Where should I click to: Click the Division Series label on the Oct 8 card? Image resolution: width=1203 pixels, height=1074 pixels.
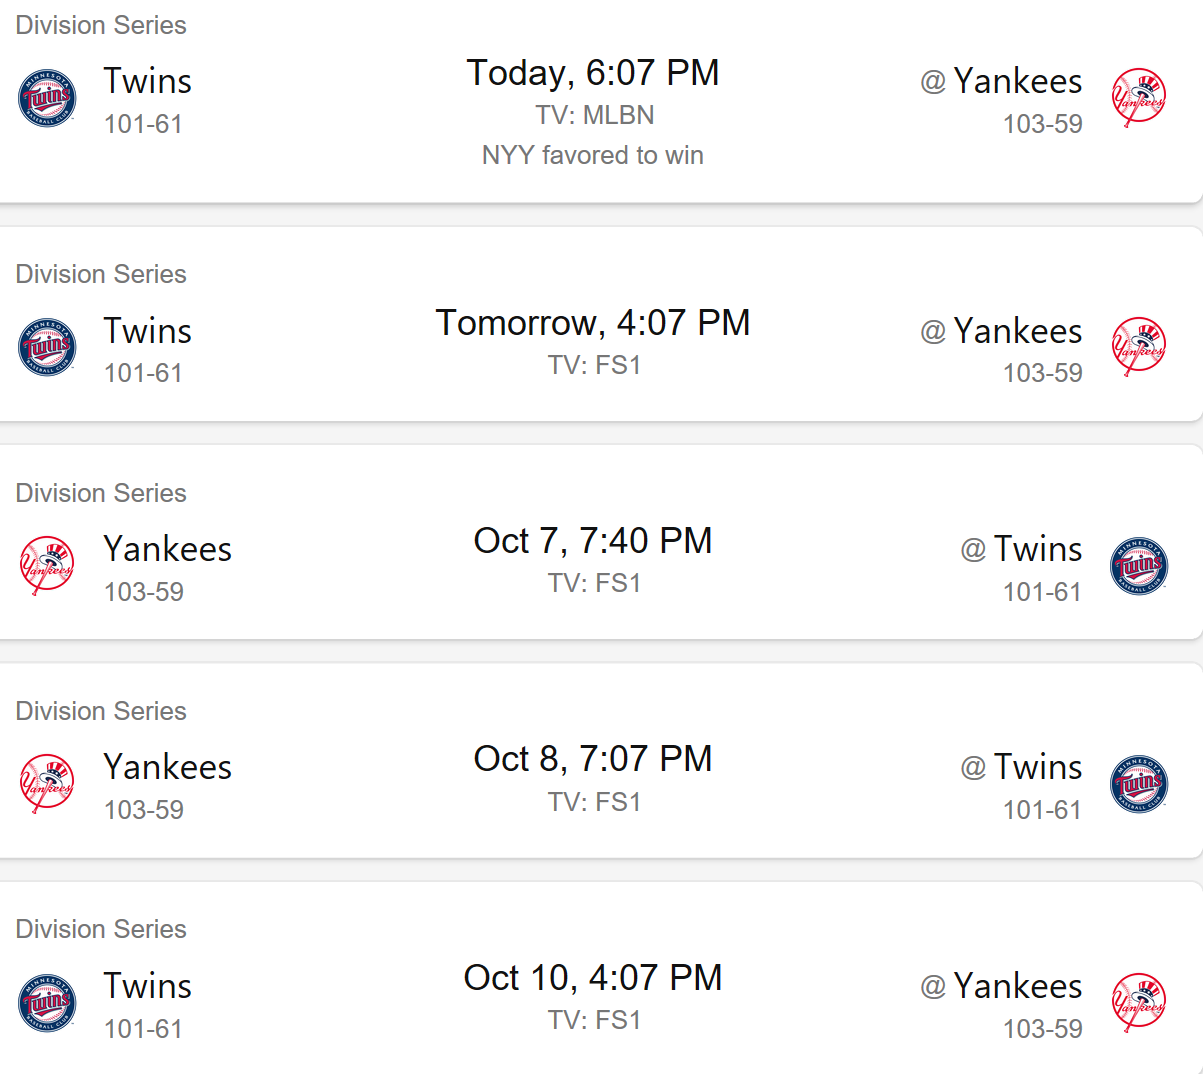pyautogui.click(x=101, y=711)
